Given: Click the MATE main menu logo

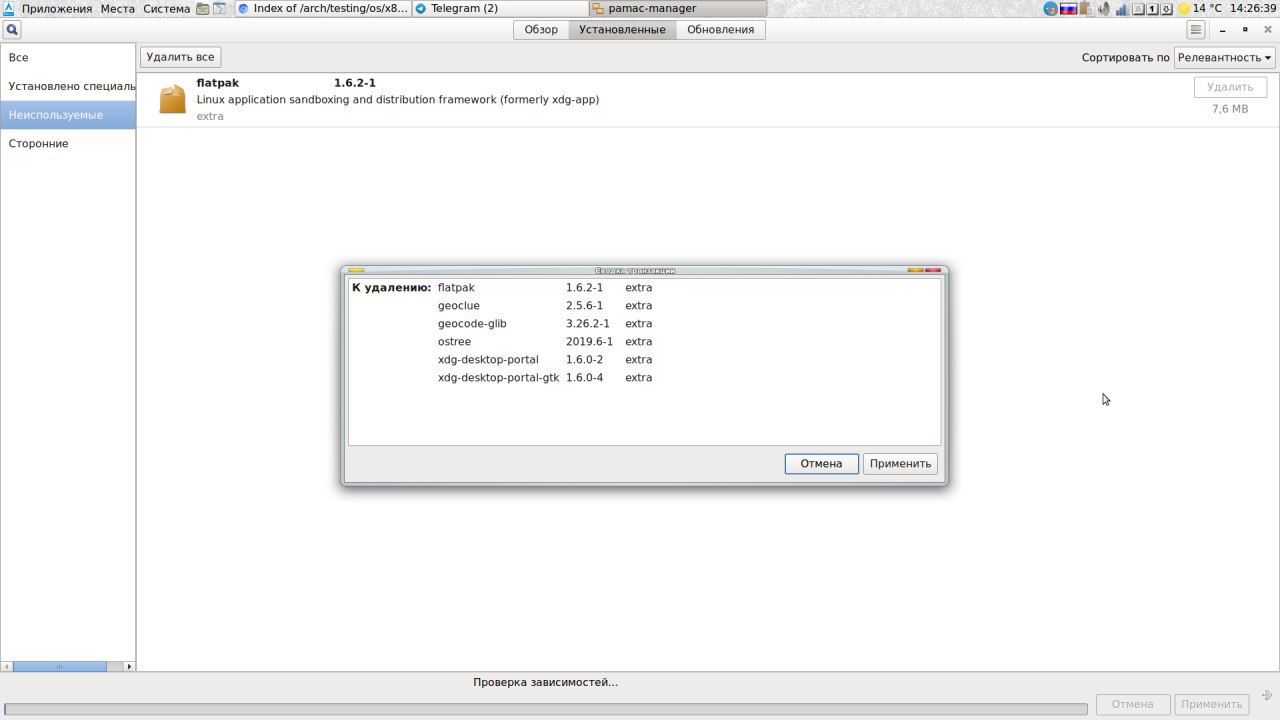Looking at the screenshot, I should [9, 8].
